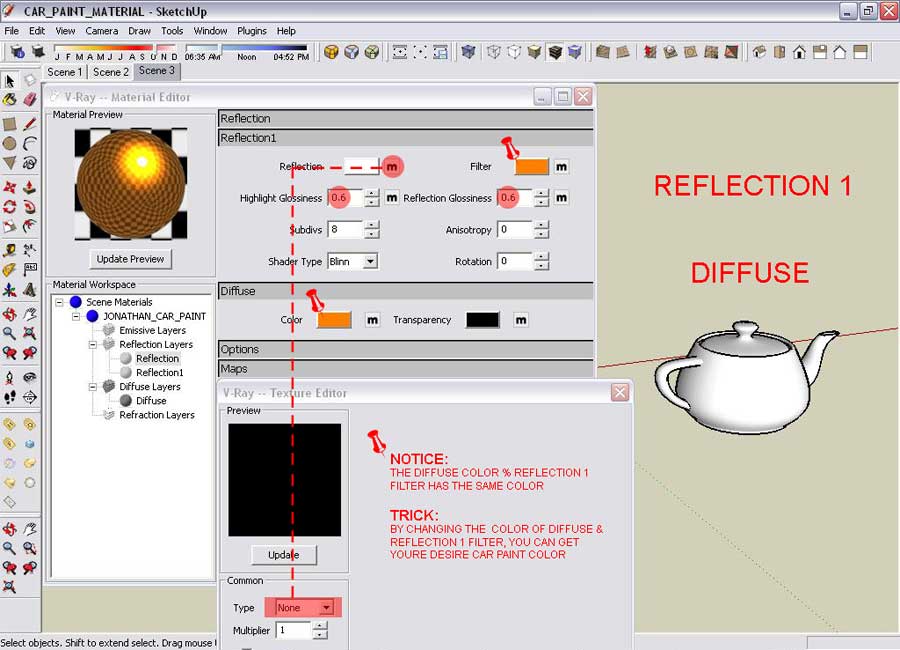Select the Tape Measure tool
900x650 pixels.
point(9,250)
